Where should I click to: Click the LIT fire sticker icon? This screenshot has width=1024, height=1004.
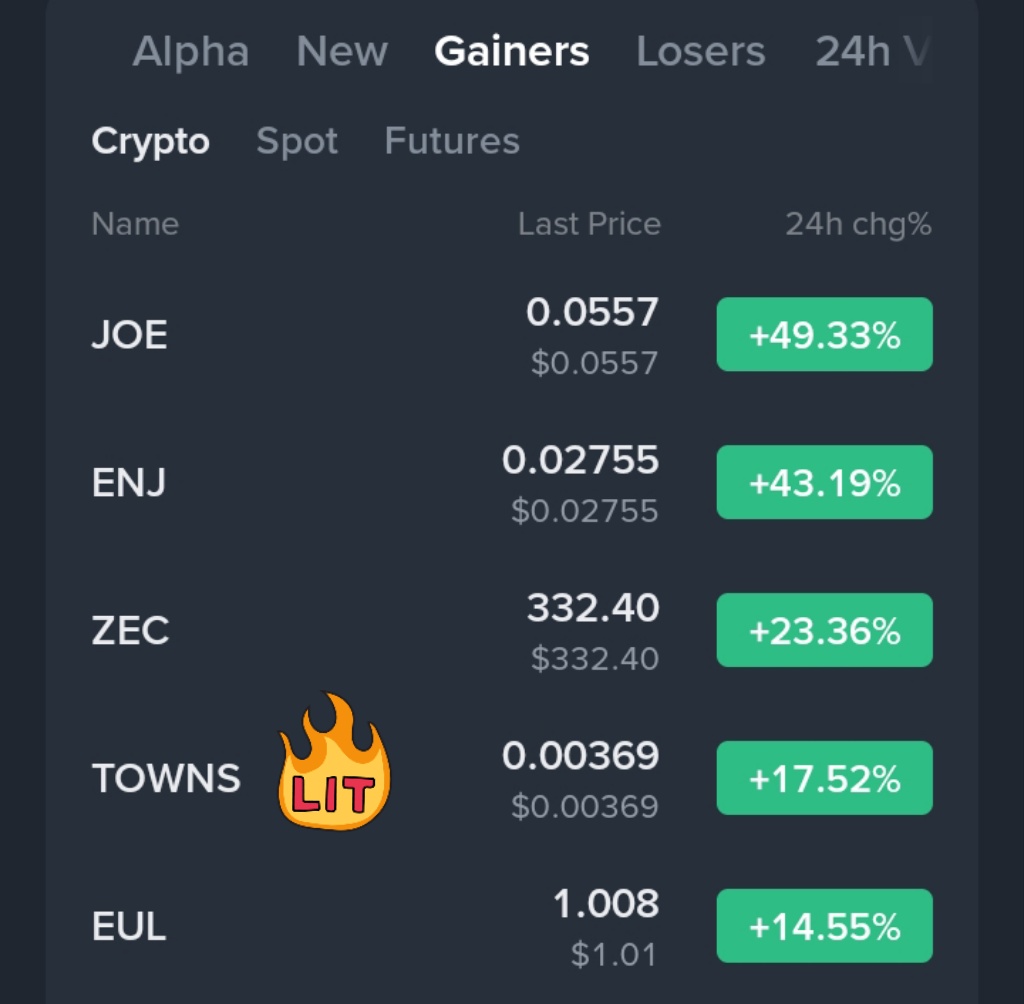tap(334, 764)
